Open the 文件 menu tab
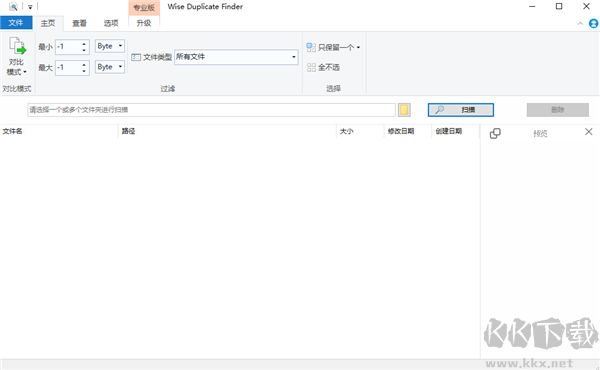 (x=16, y=23)
